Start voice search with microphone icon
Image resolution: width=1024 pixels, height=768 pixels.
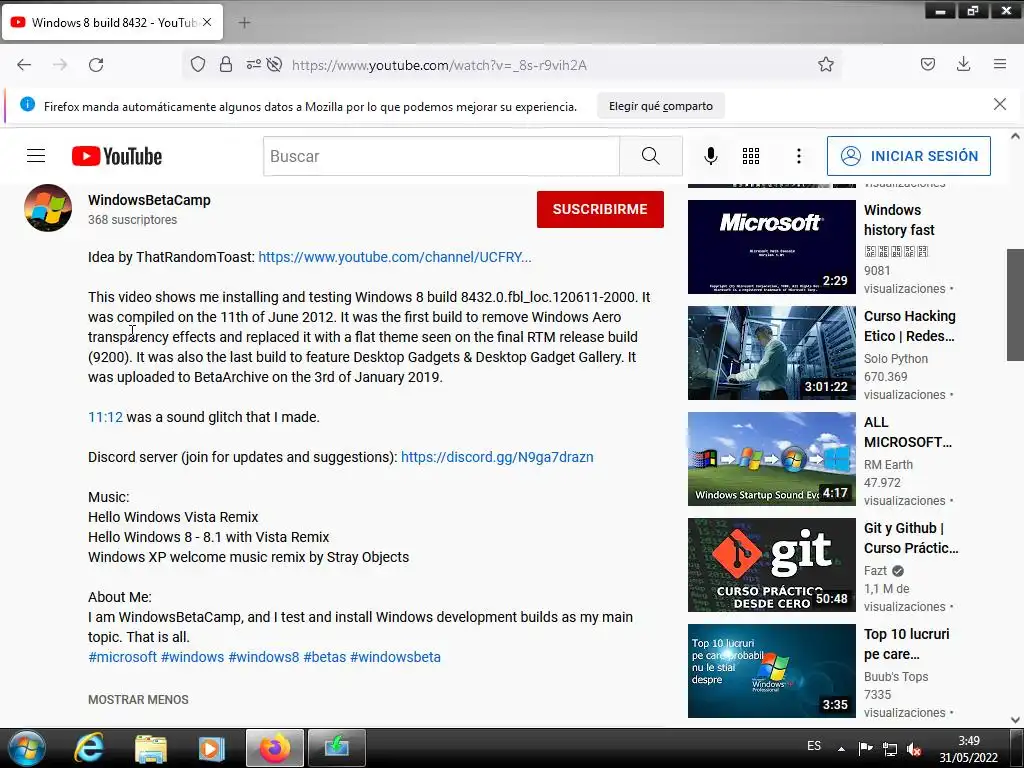[x=711, y=156]
